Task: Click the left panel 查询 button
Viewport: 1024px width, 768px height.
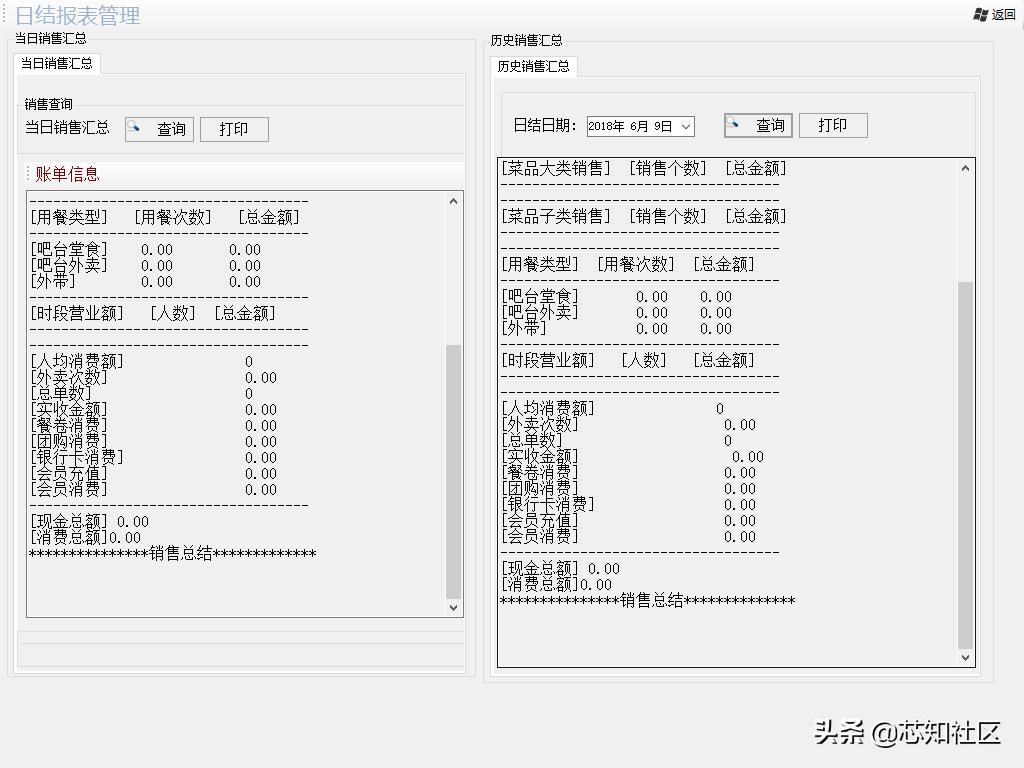Action: [158, 128]
